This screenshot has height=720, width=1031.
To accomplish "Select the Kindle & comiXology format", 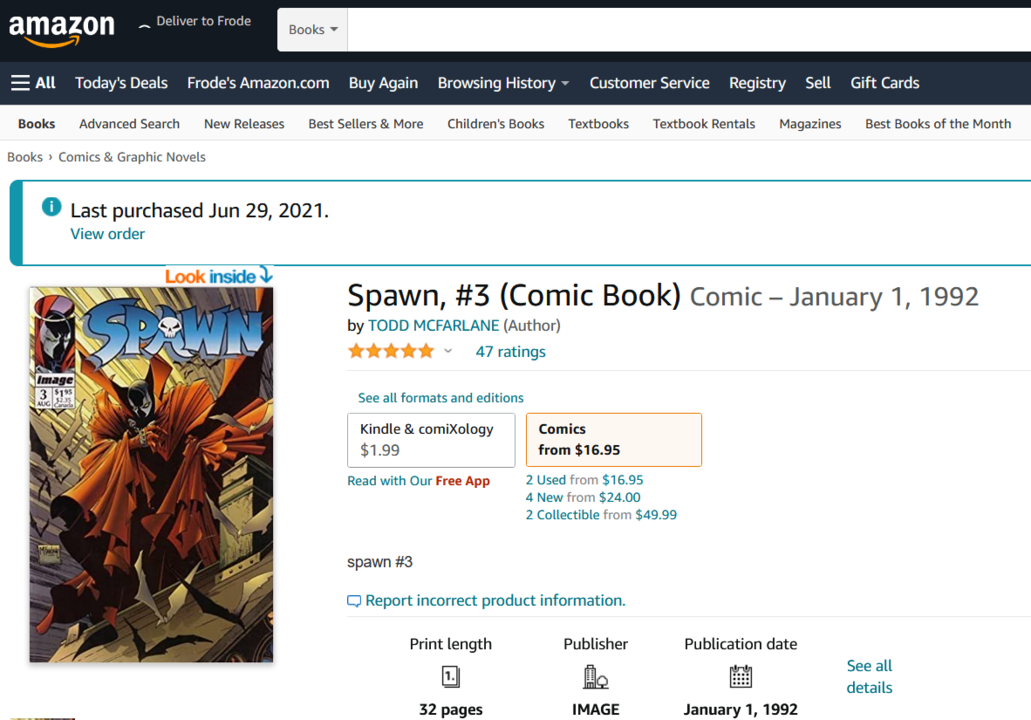I will [430, 439].
